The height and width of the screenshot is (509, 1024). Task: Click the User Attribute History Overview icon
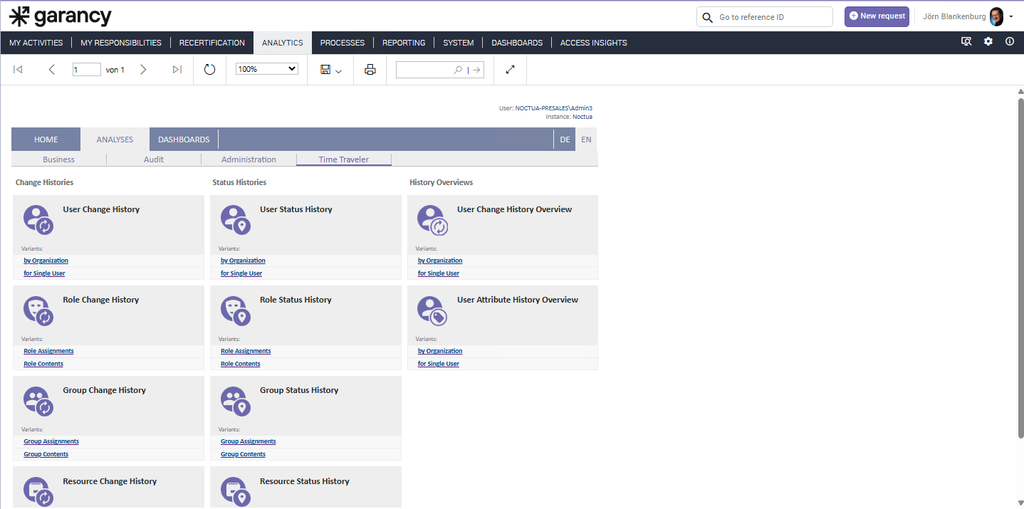[x=433, y=310]
